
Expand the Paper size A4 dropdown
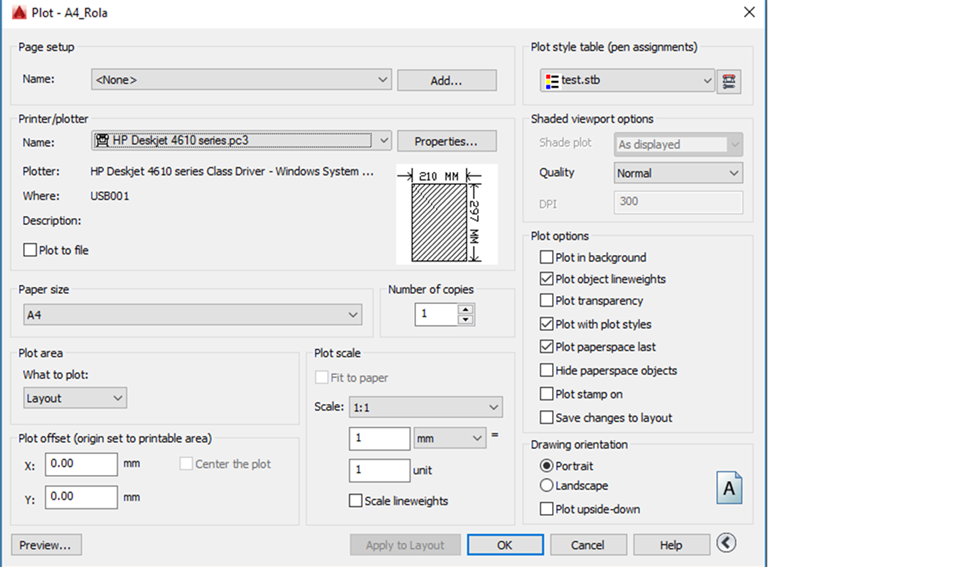click(x=192, y=315)
